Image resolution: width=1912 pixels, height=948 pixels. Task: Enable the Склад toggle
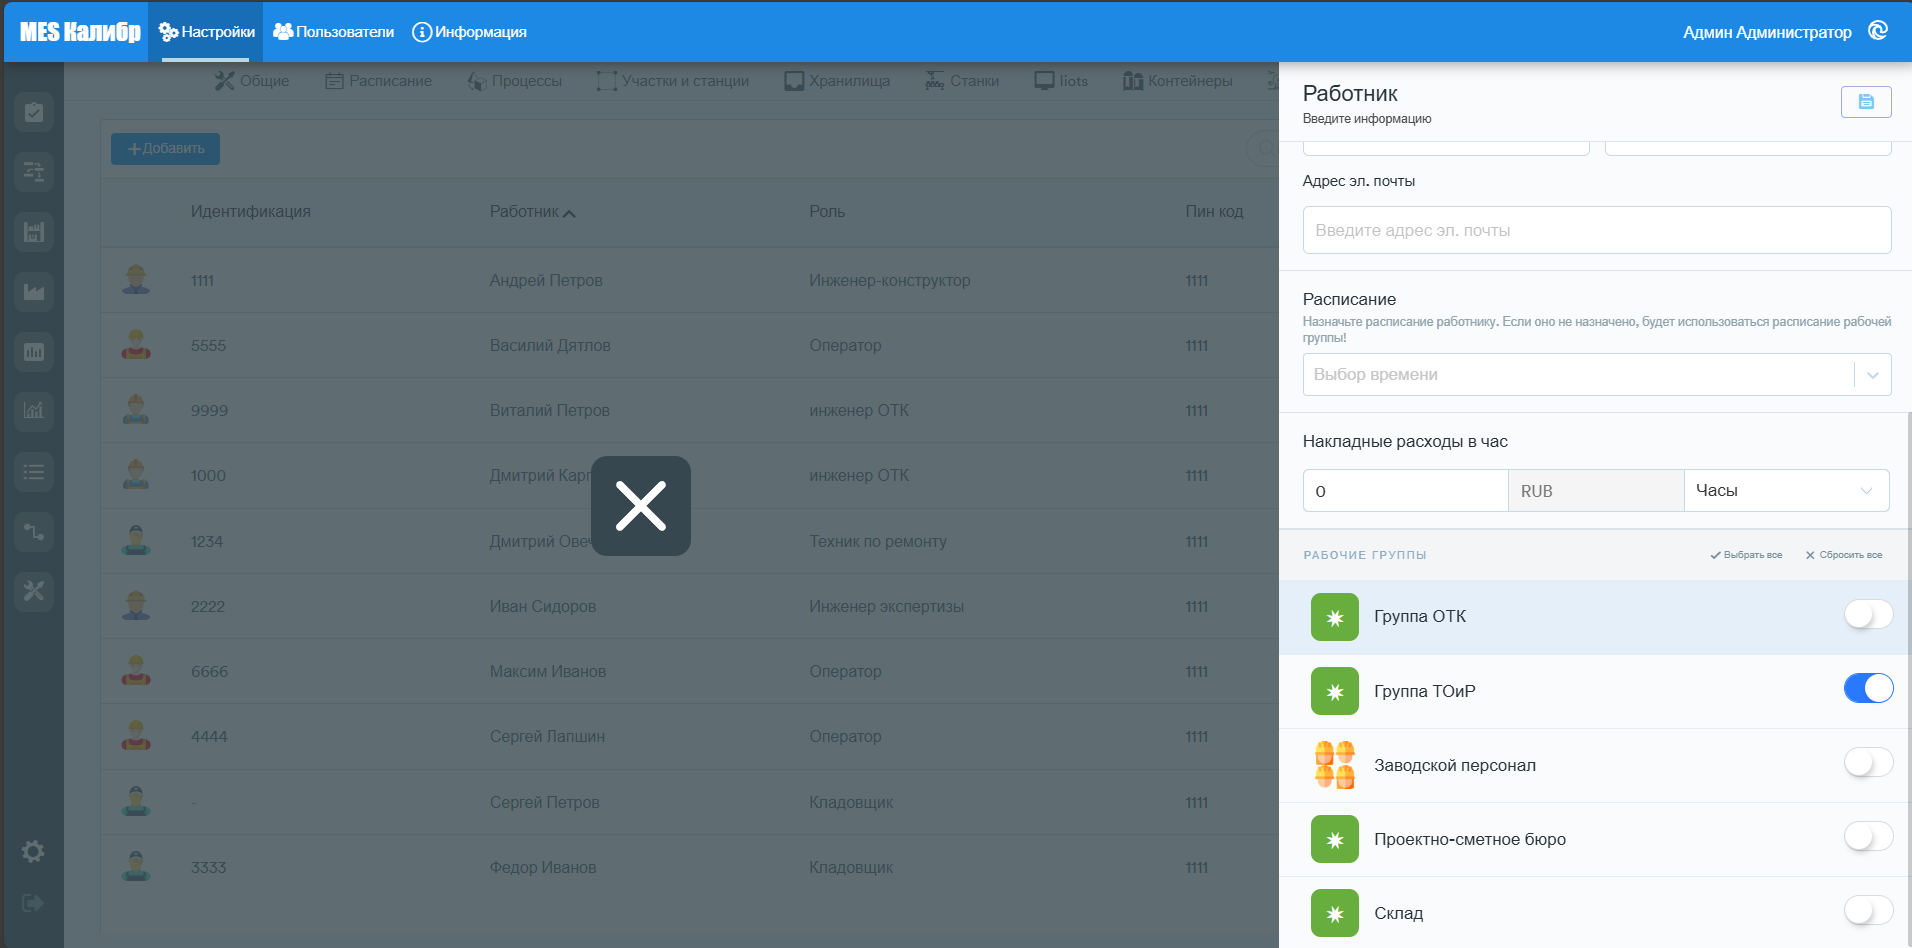[x=1868, y=910]
